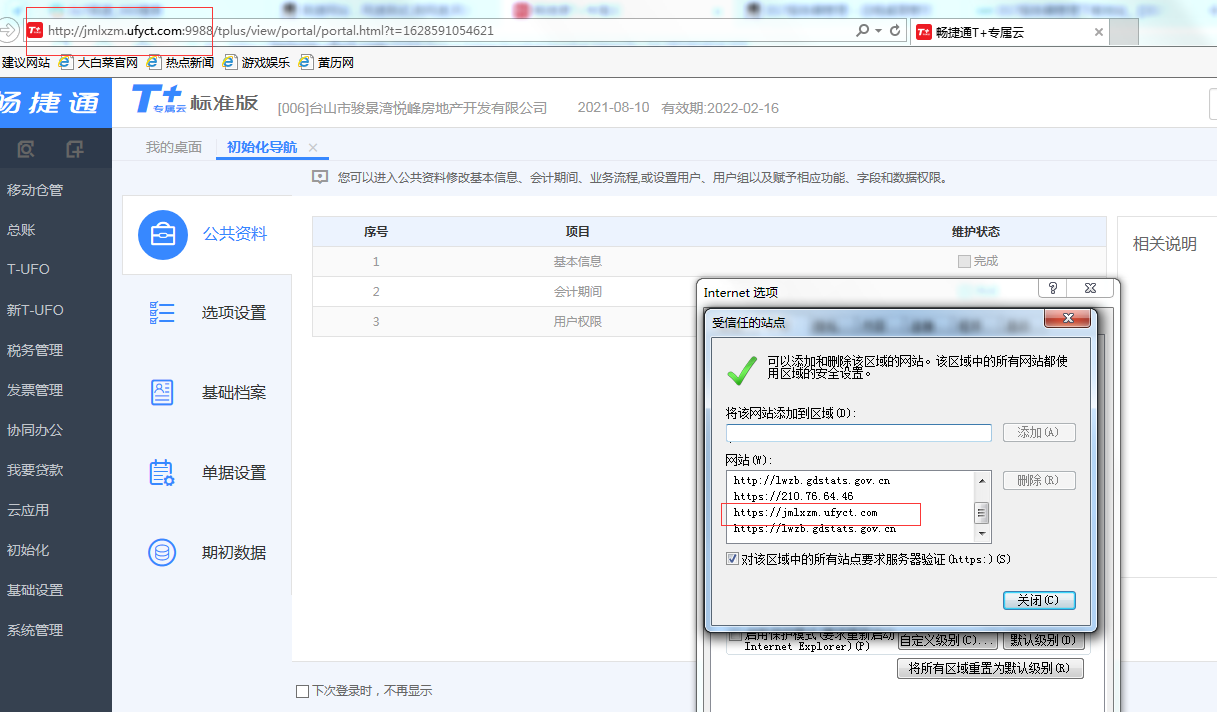
Task: Toggle the https server verification checkbox
Action: tap(733, 559)
